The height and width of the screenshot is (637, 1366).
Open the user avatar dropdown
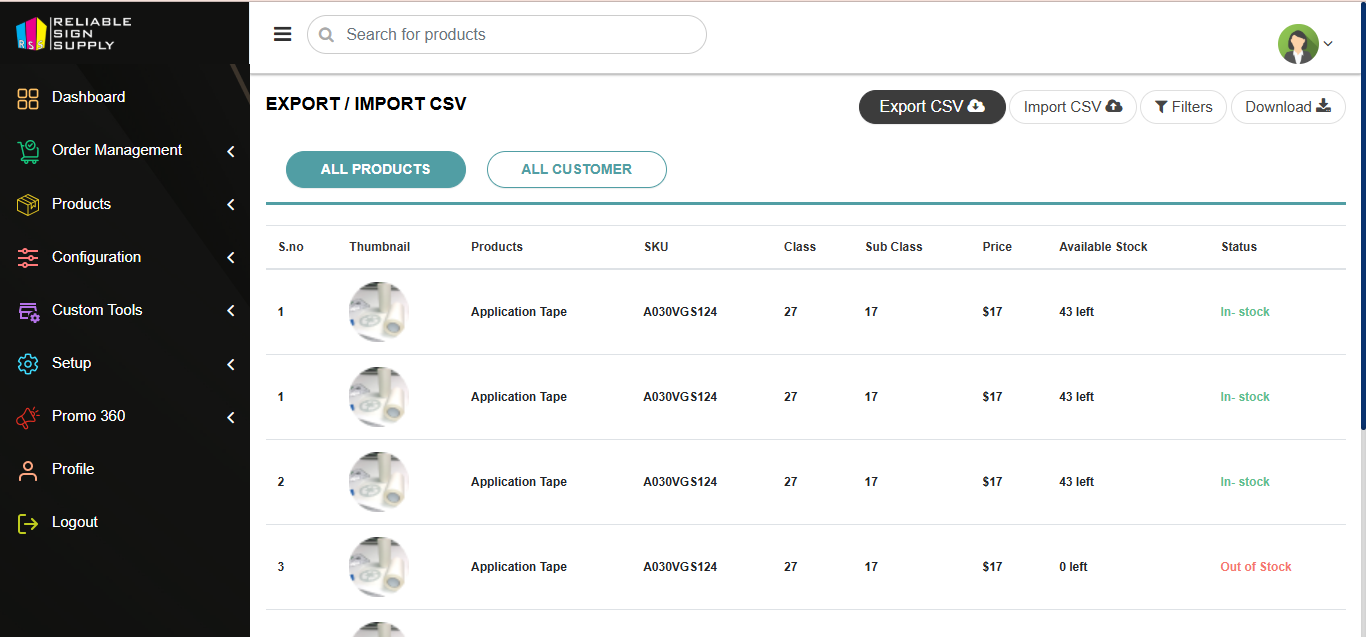pyautogui.click(x=1305, y=44)
